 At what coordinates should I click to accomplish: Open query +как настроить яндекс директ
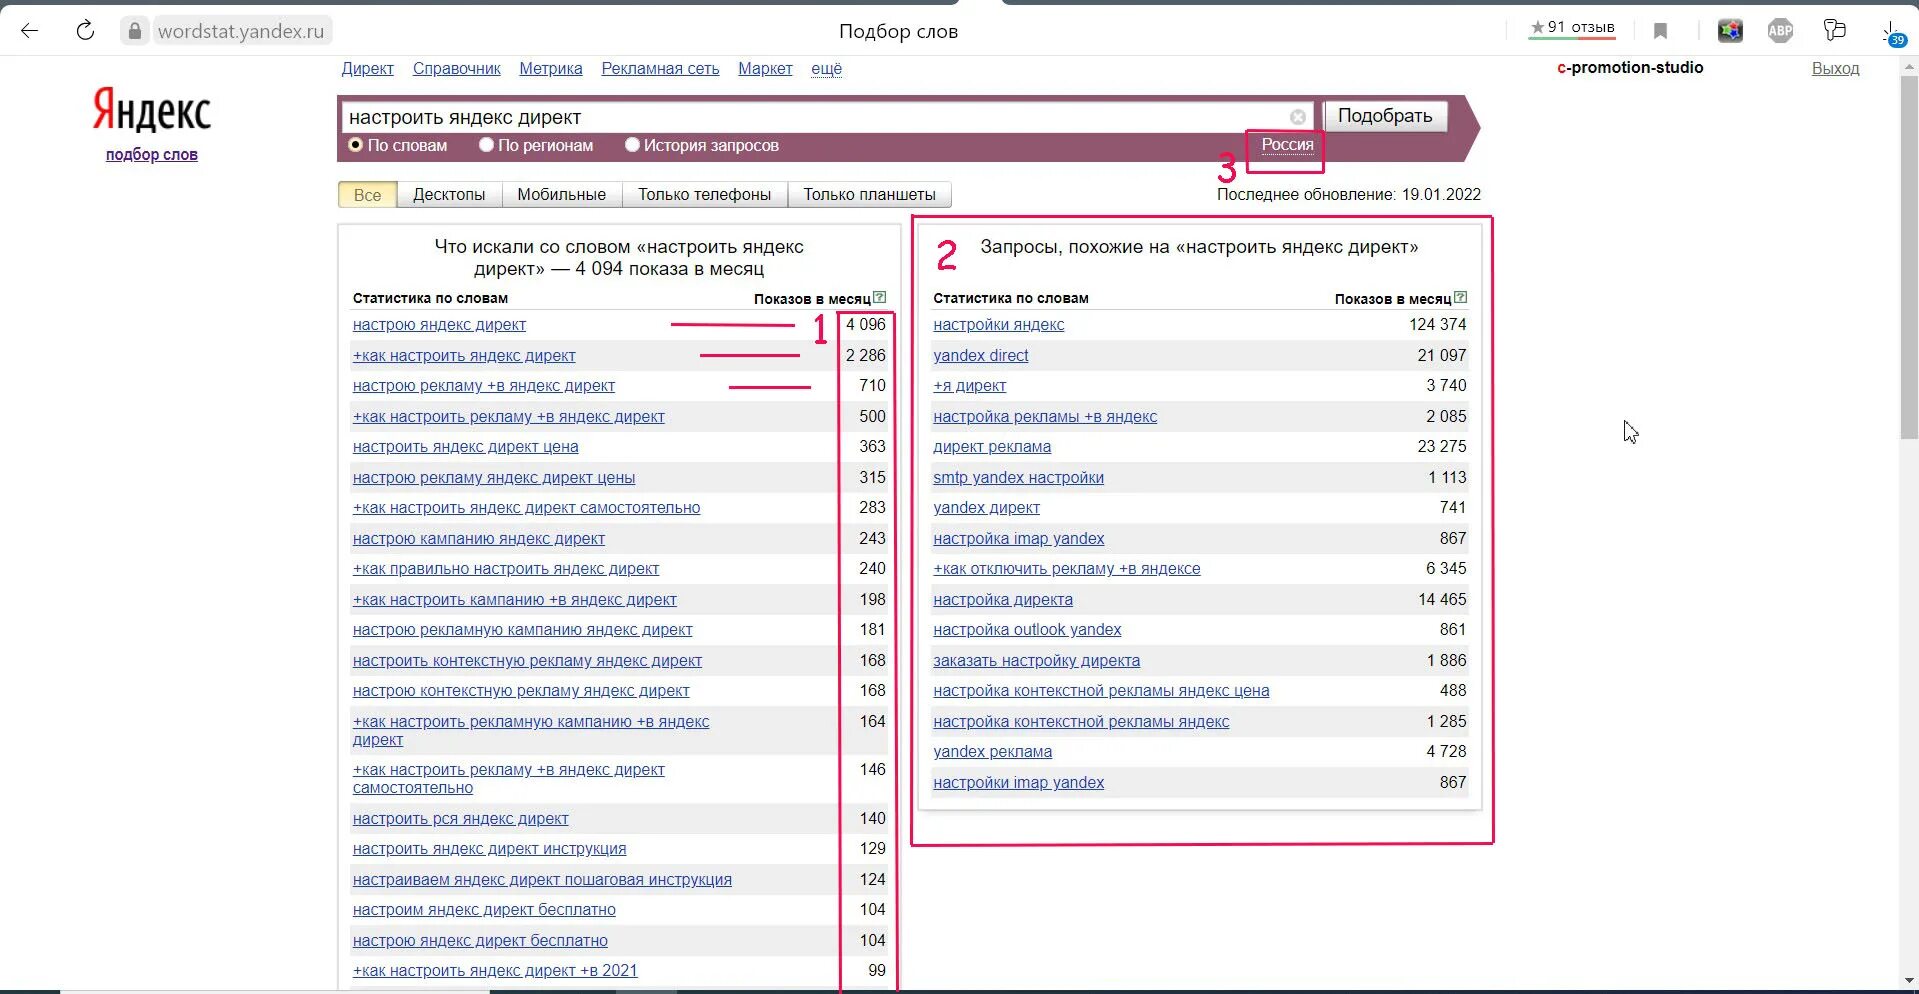[464, 356]
